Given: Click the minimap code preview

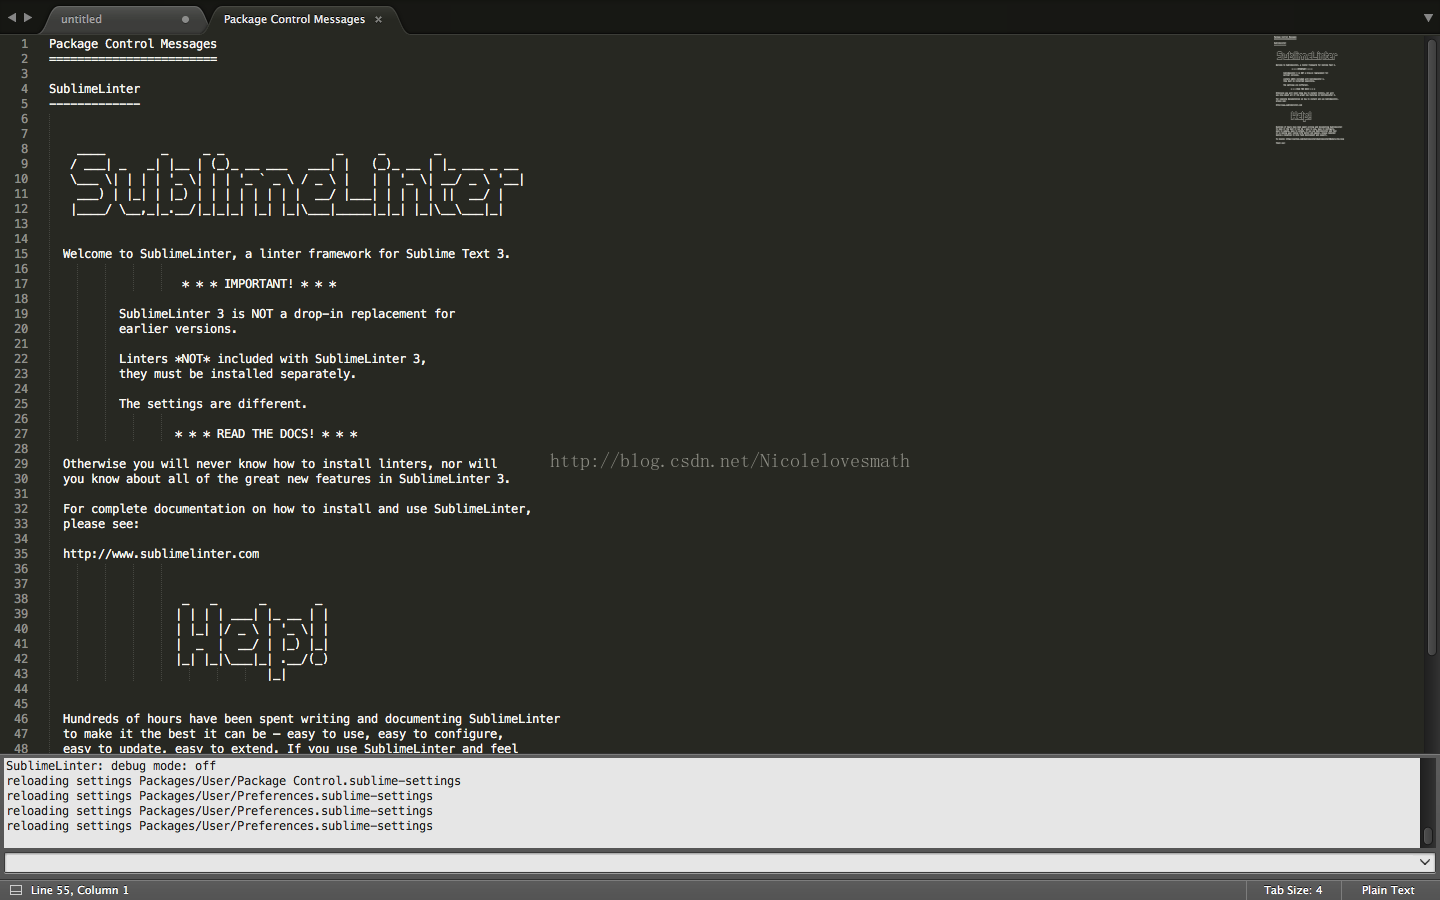Looking at the screenshot, I should (1309, 90).
